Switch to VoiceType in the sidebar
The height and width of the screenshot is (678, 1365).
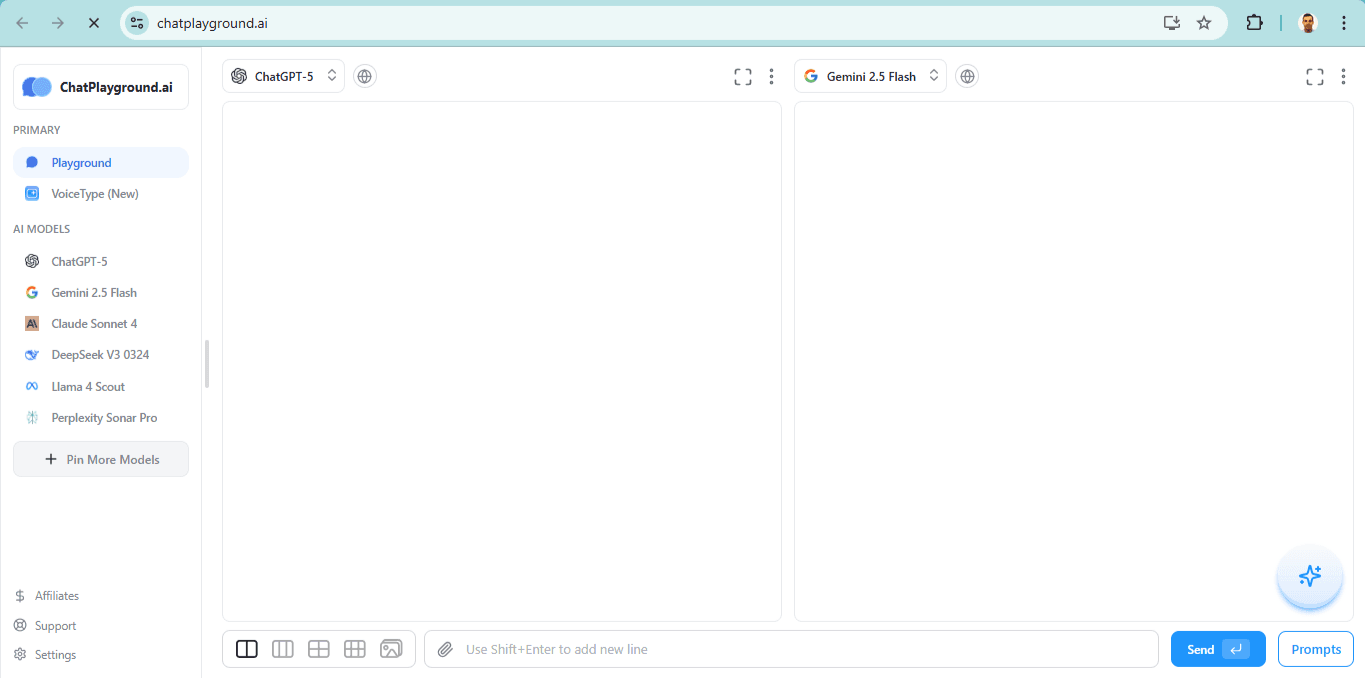95,193
